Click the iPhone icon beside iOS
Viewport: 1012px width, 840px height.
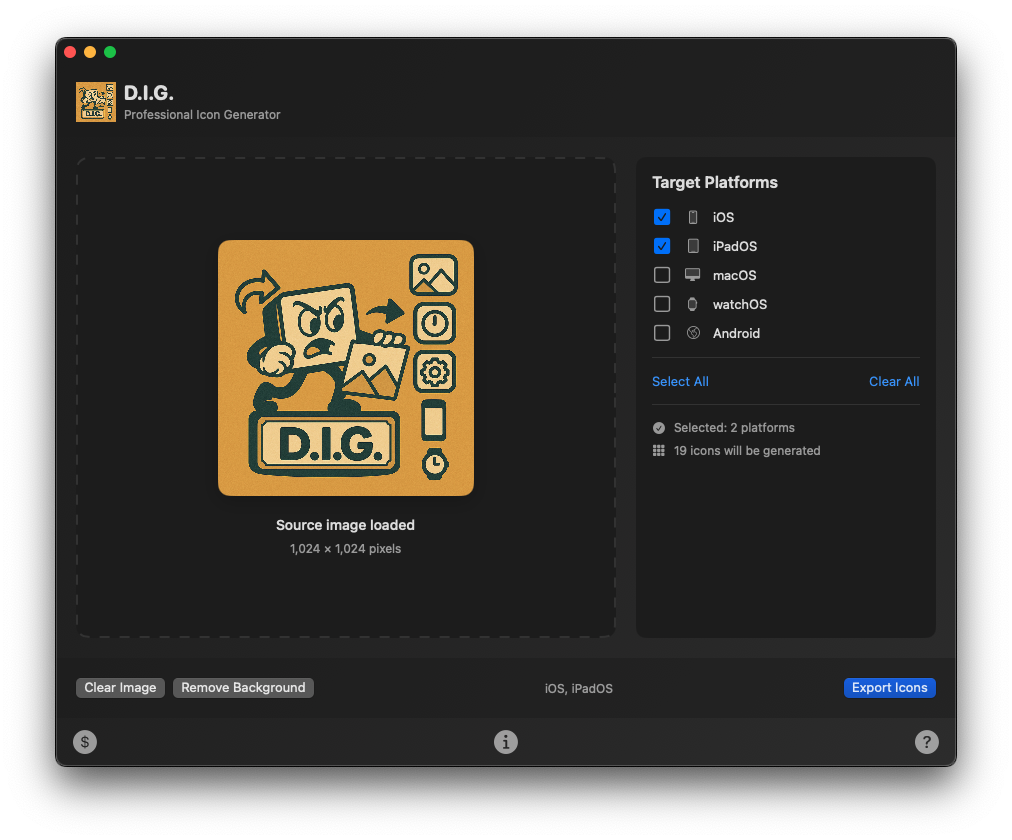point(693,217)
